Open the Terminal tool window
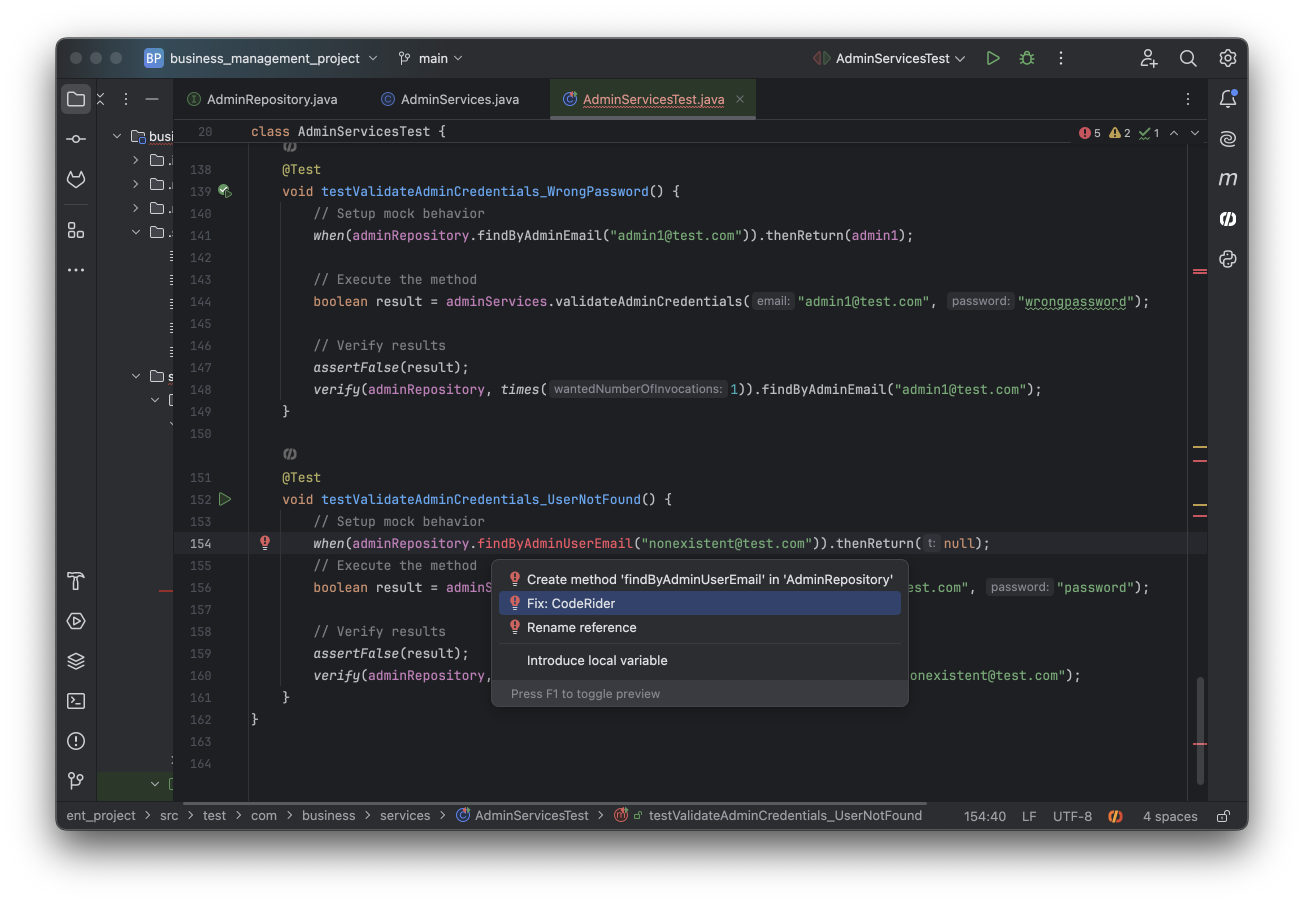 [x=76, y=701]
